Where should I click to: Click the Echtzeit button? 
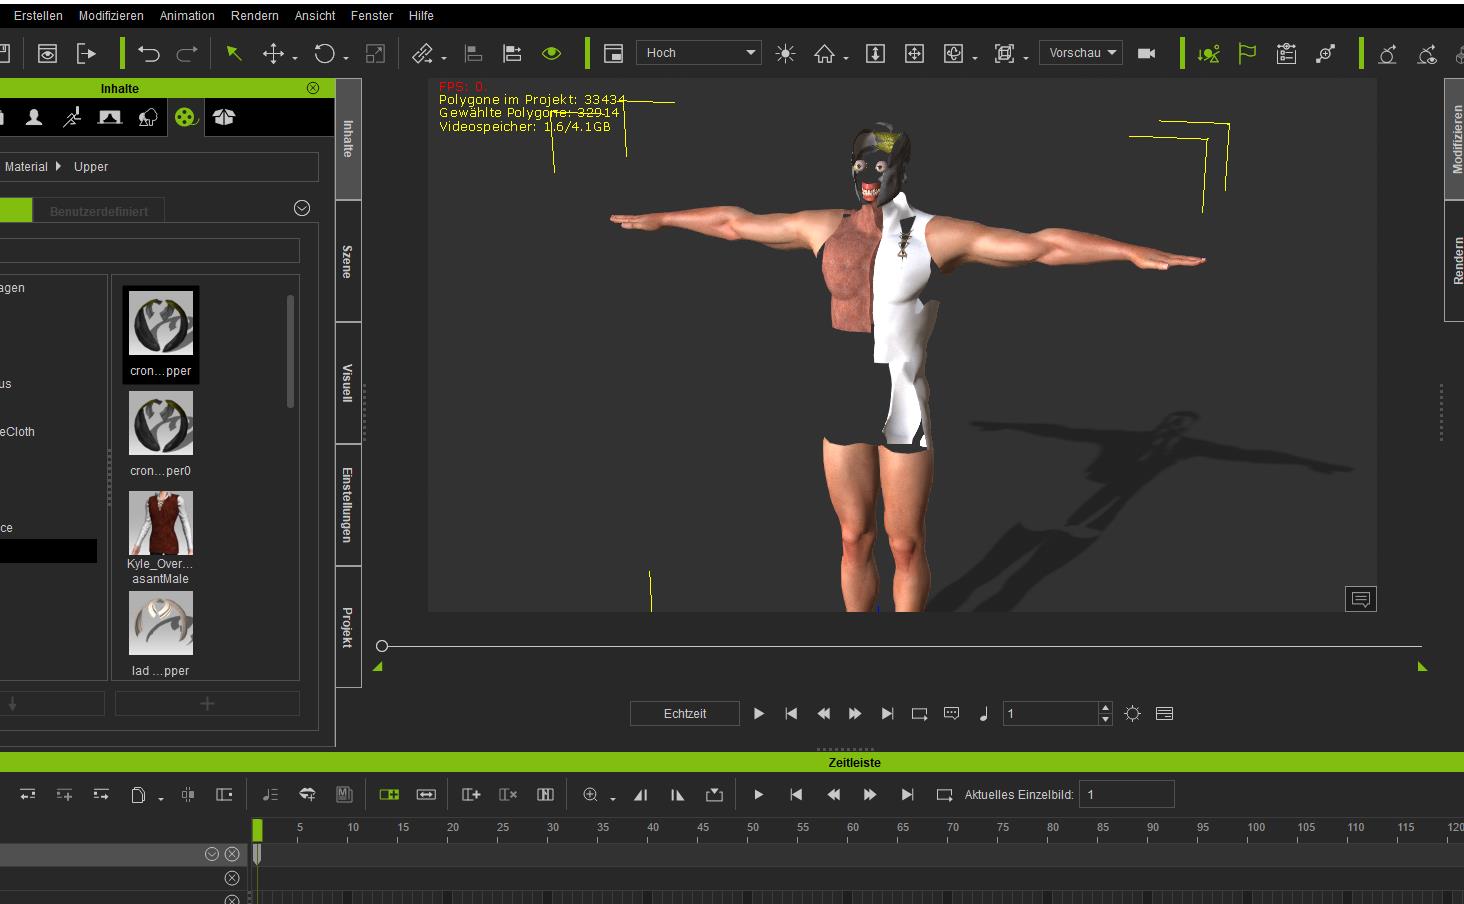pyautogui.click(x=685, y=714)
